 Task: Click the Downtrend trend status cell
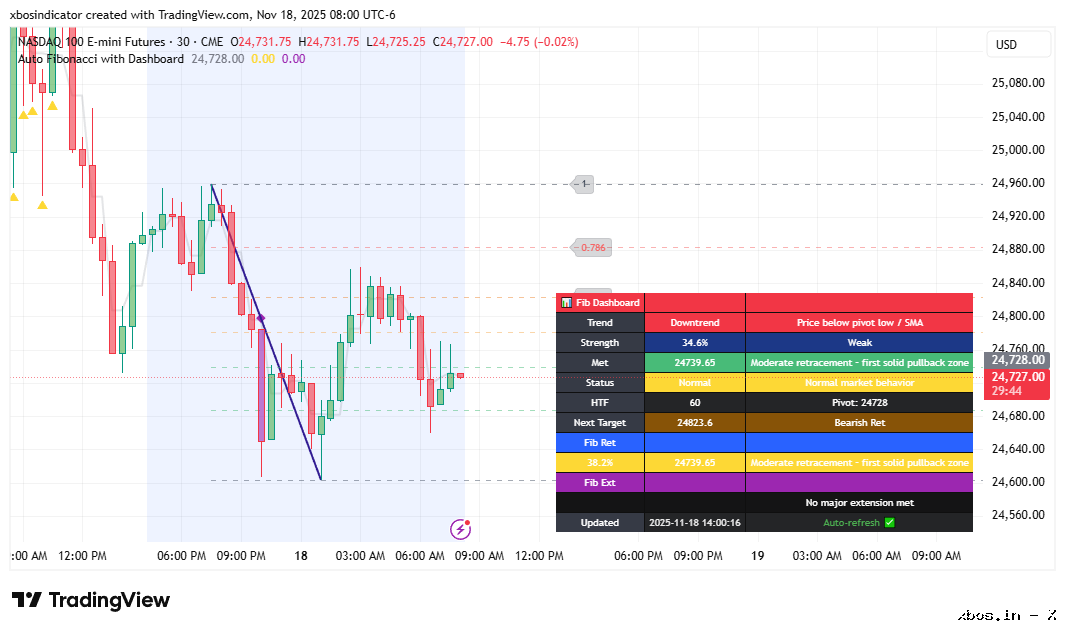tap(695, 322)
